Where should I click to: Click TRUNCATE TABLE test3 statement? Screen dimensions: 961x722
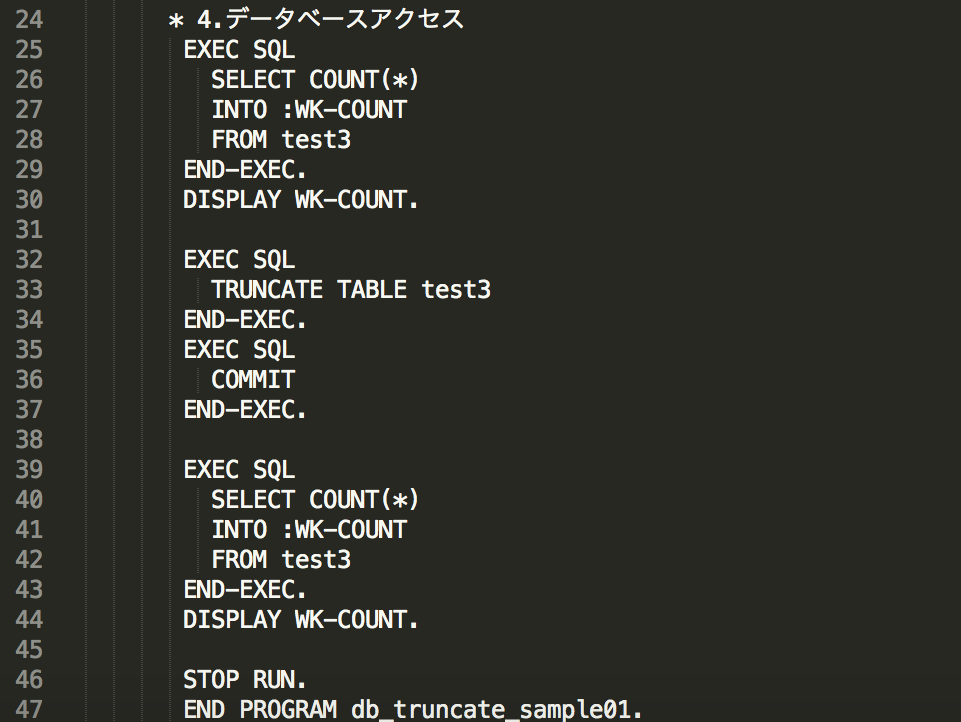(x=351, y=290)
